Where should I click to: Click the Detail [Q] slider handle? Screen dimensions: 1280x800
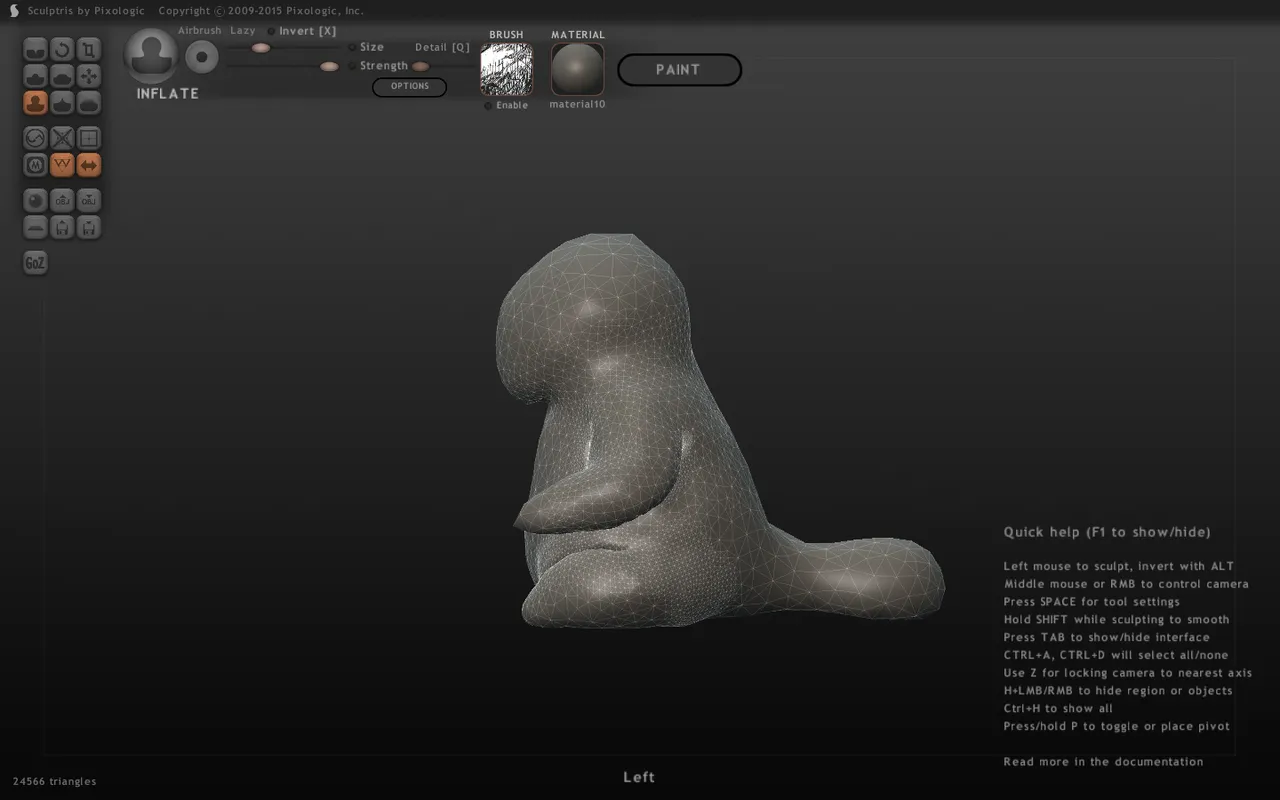pyautogui.click(x=420, y=66)
